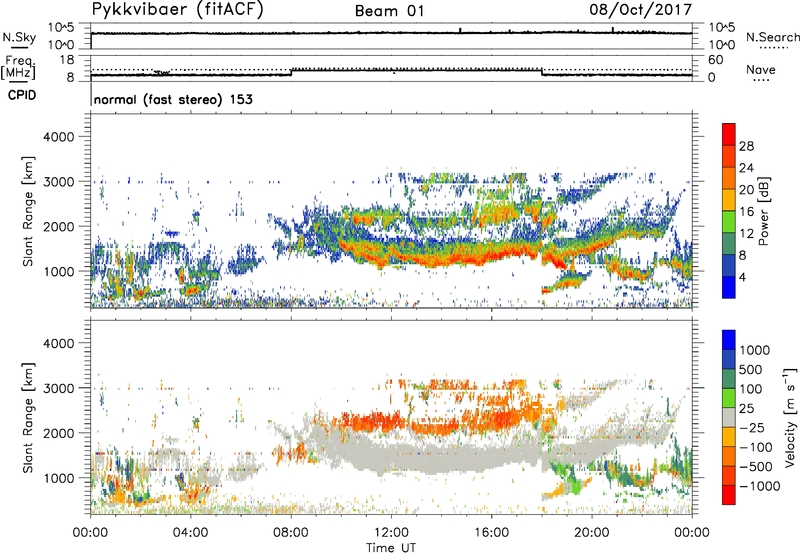The height and width of the screenshot is (554, 800).
Task: Click the '100' velocity colorbar value
Action: point(751,389)
